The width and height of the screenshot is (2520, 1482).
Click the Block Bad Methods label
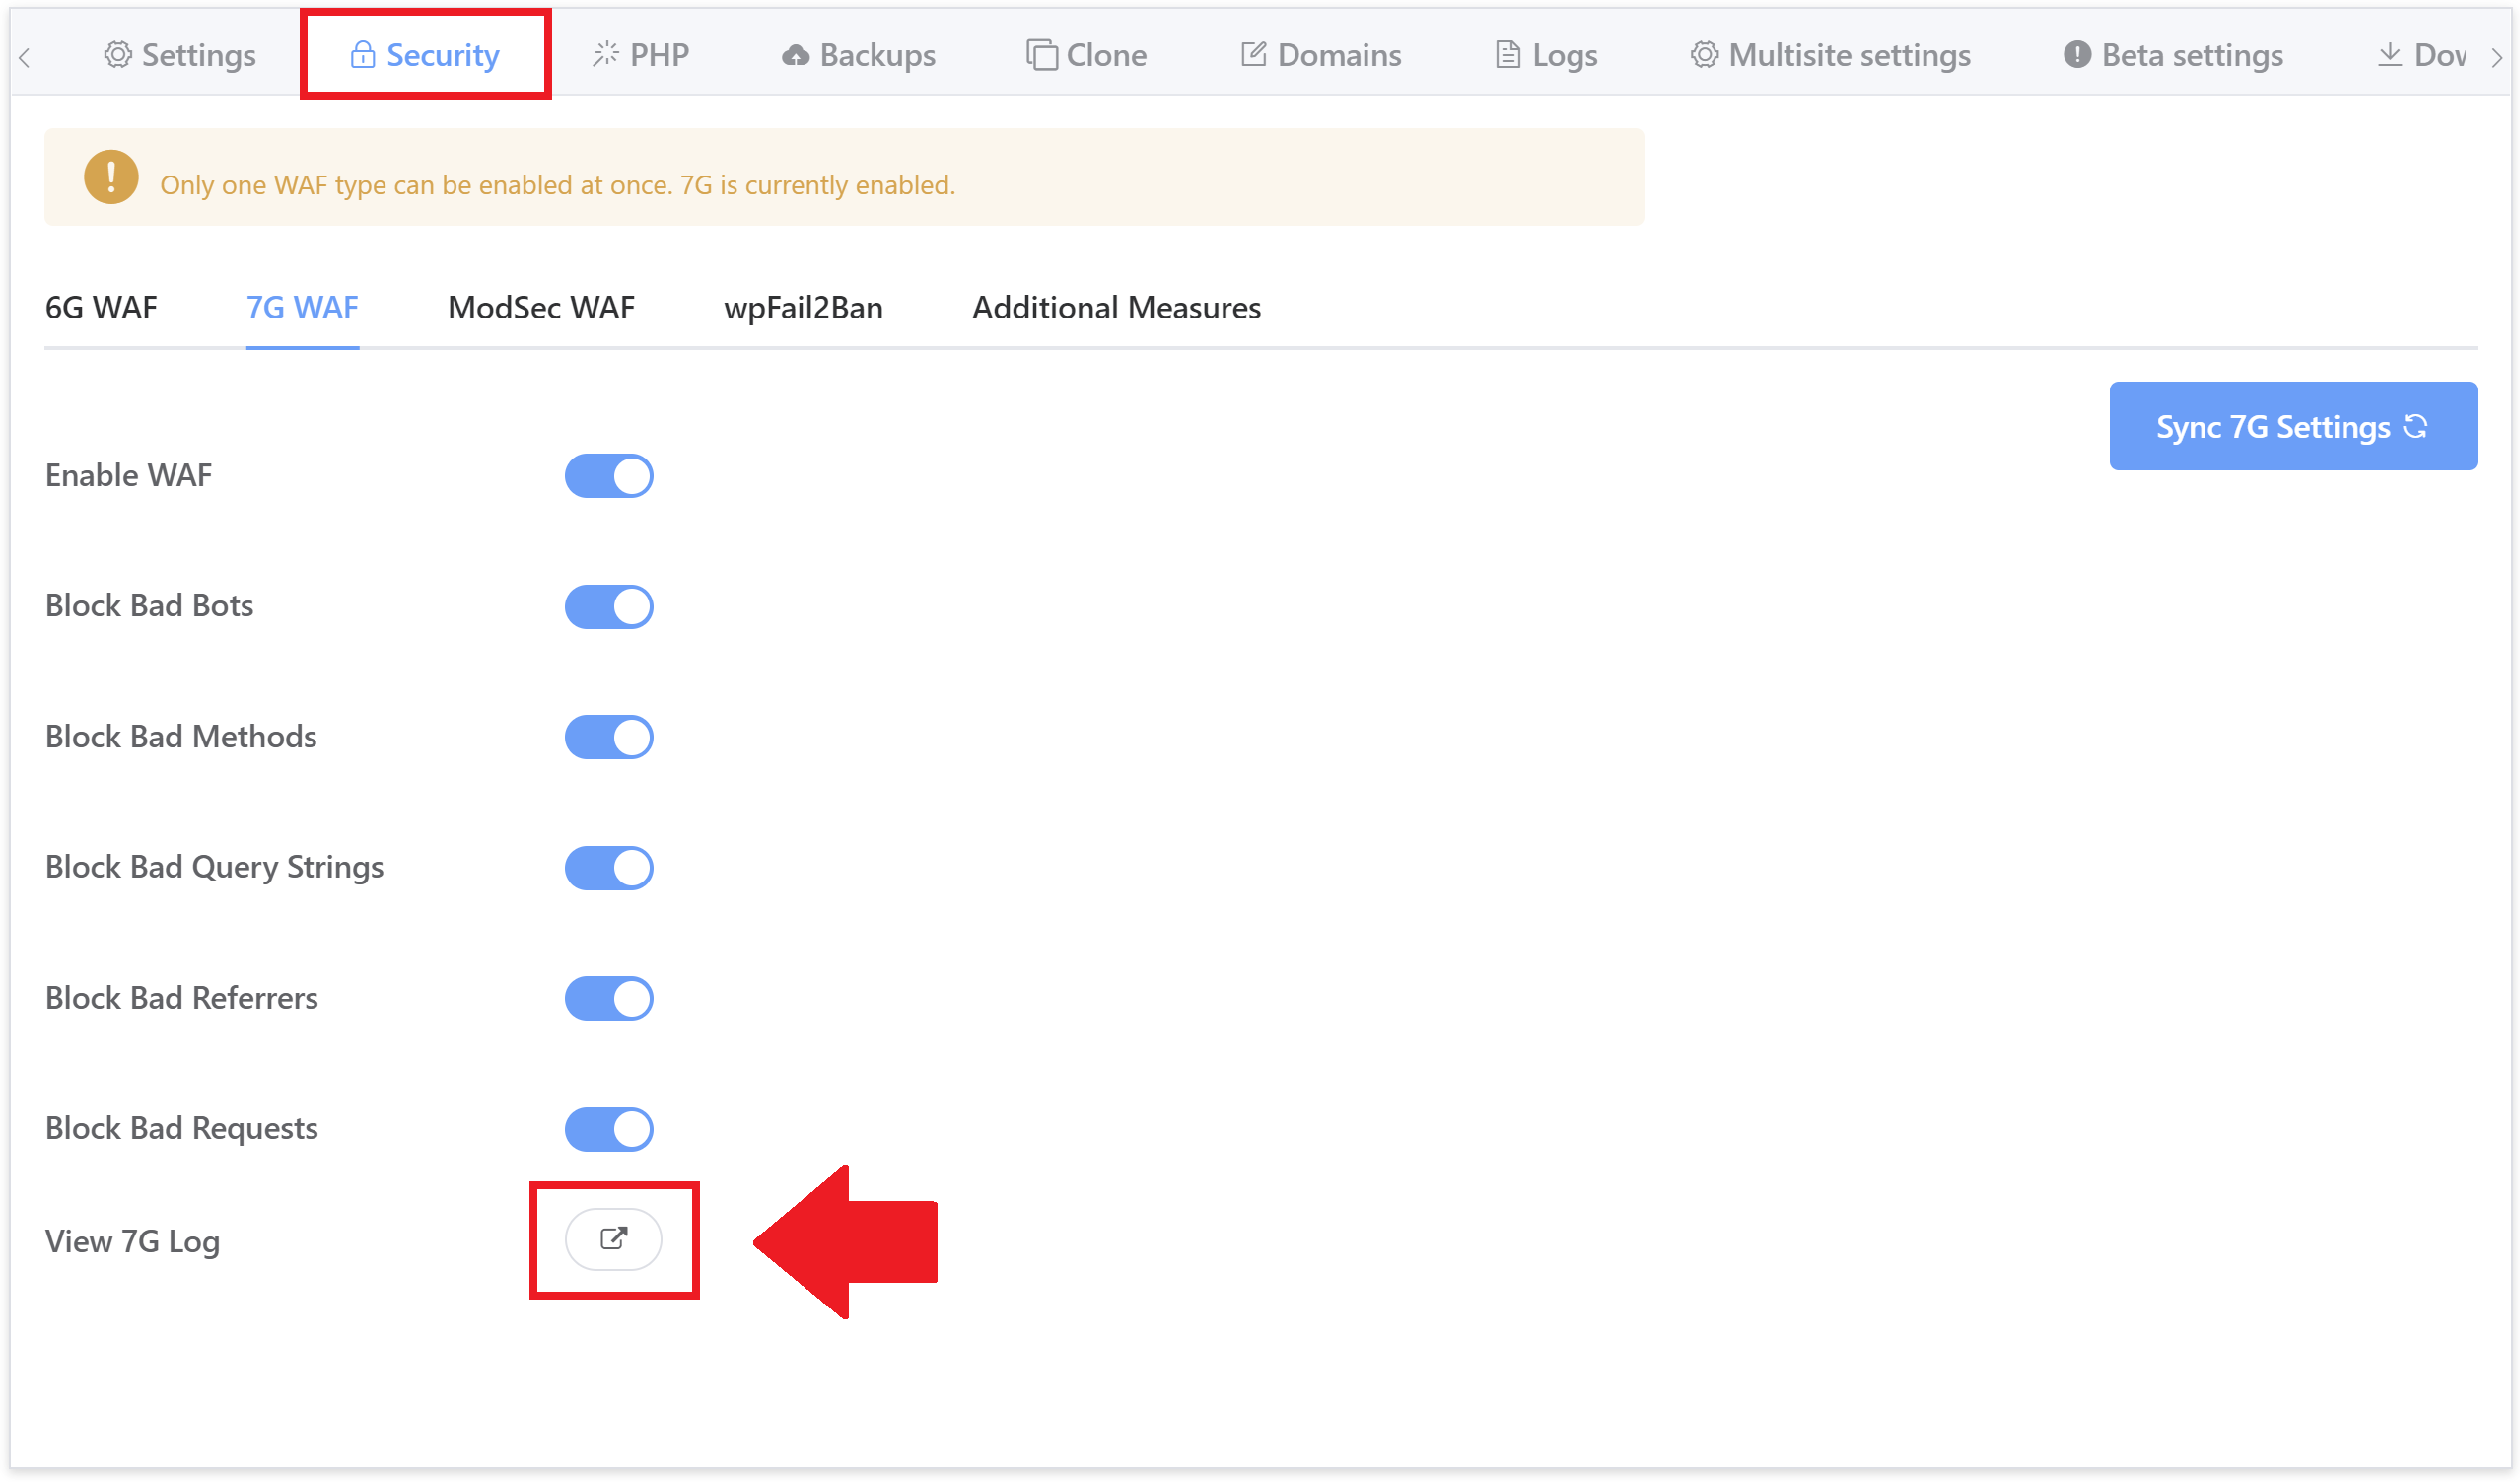[x=181, y=737]
